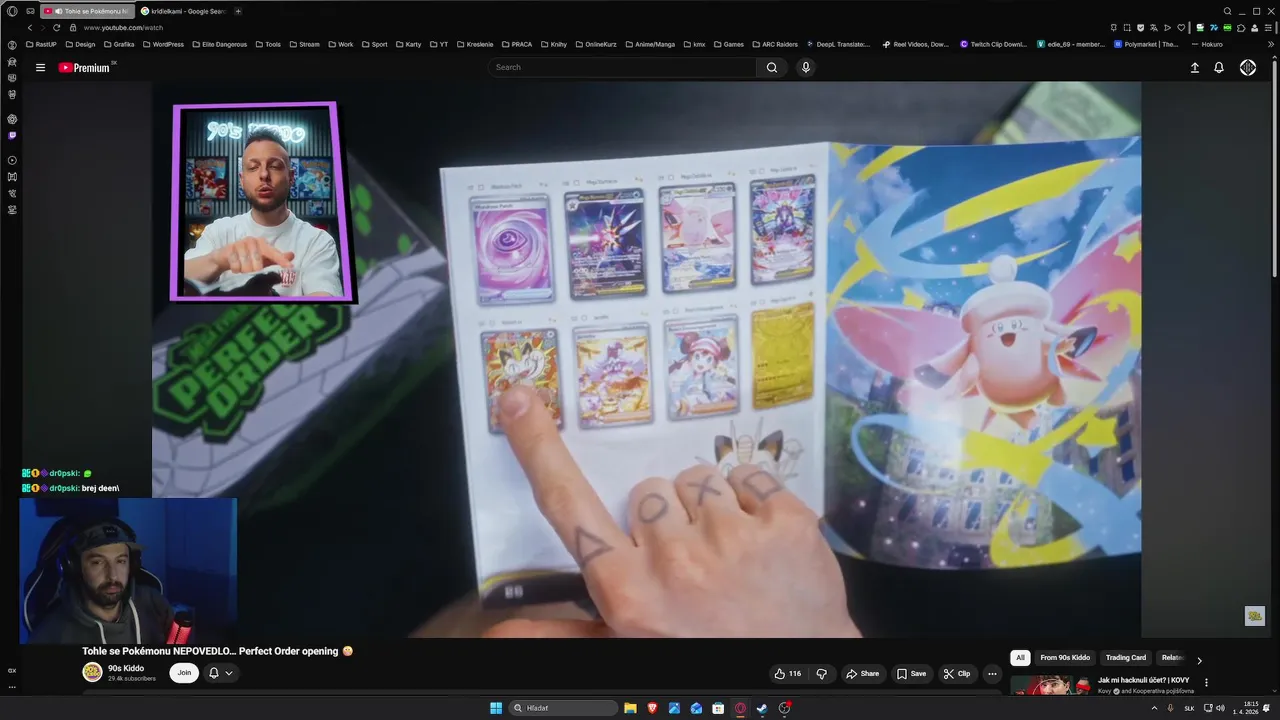Open the Design bookmarks folder
The width and height of the screenshot is (1280, 720).
pyautogui.click(x=80, y=44)
